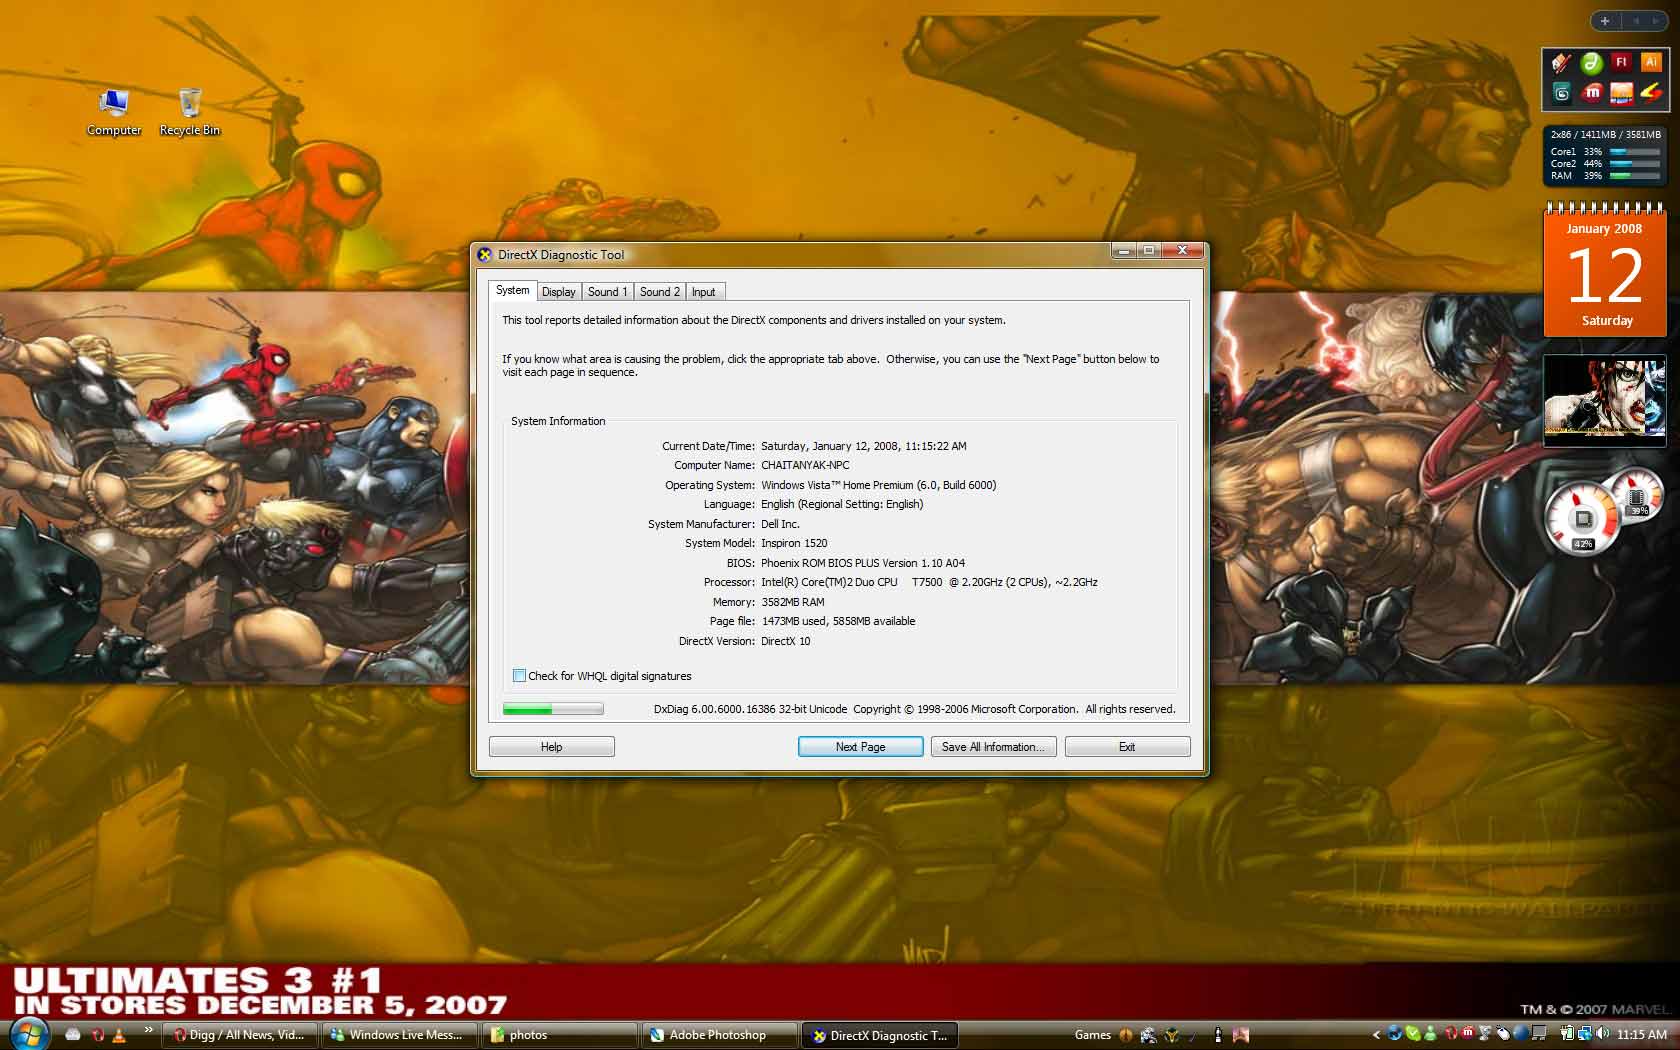Open the yellow lightning shortcut in sidebar launcher

point(1651,92)
